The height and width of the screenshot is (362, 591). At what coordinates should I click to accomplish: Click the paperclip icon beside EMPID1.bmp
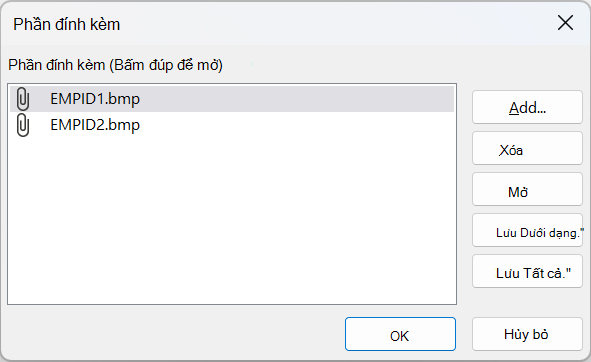pyautogui.click(x=23, y=99)
